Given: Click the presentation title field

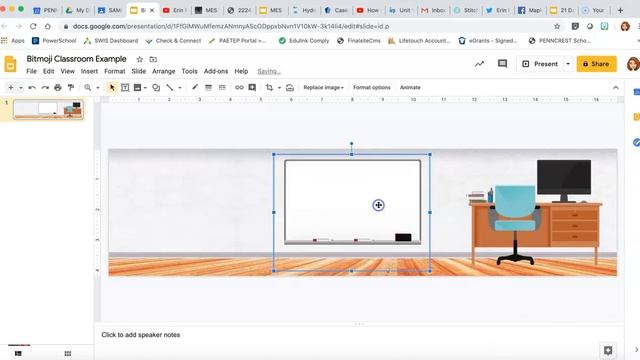Looking at the screenshot, I should 76,59.
